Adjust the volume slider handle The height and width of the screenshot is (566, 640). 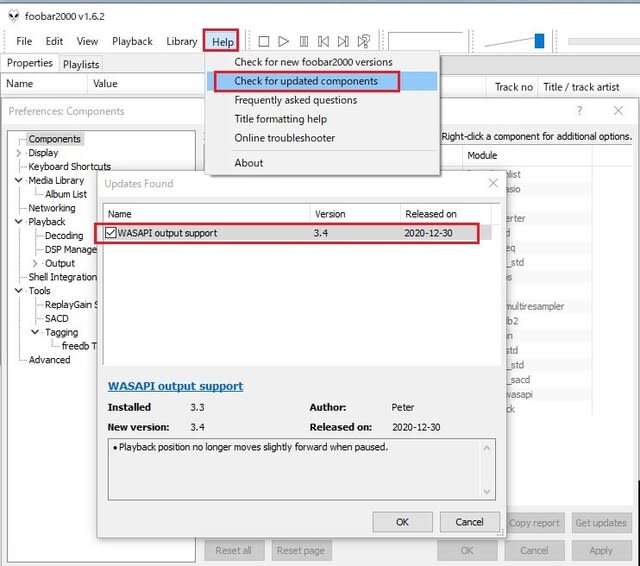(x=540, y=41)
